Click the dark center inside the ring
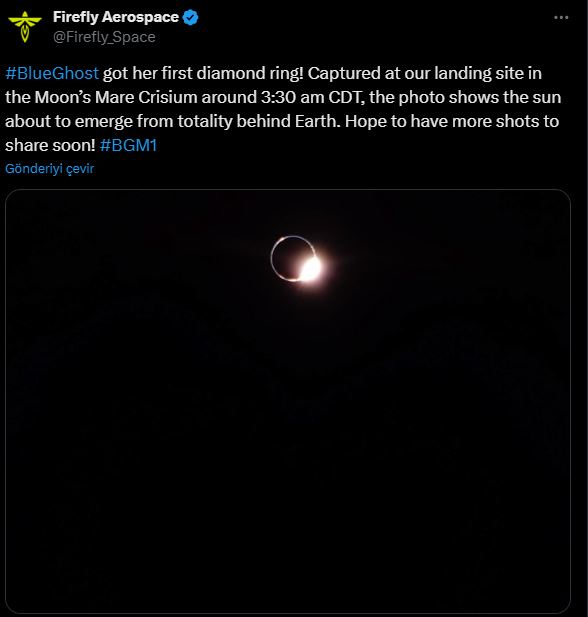 (x=290, y=257)
